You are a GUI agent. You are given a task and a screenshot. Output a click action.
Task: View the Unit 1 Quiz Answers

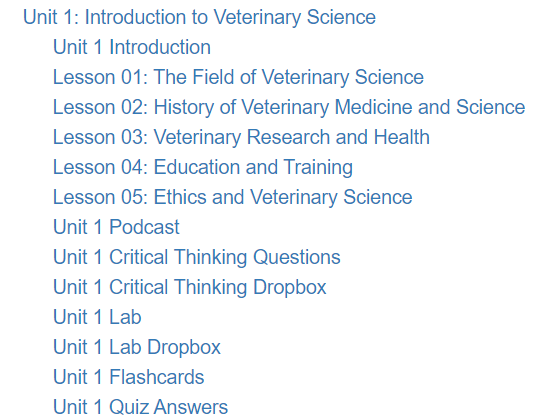[140, 407]
